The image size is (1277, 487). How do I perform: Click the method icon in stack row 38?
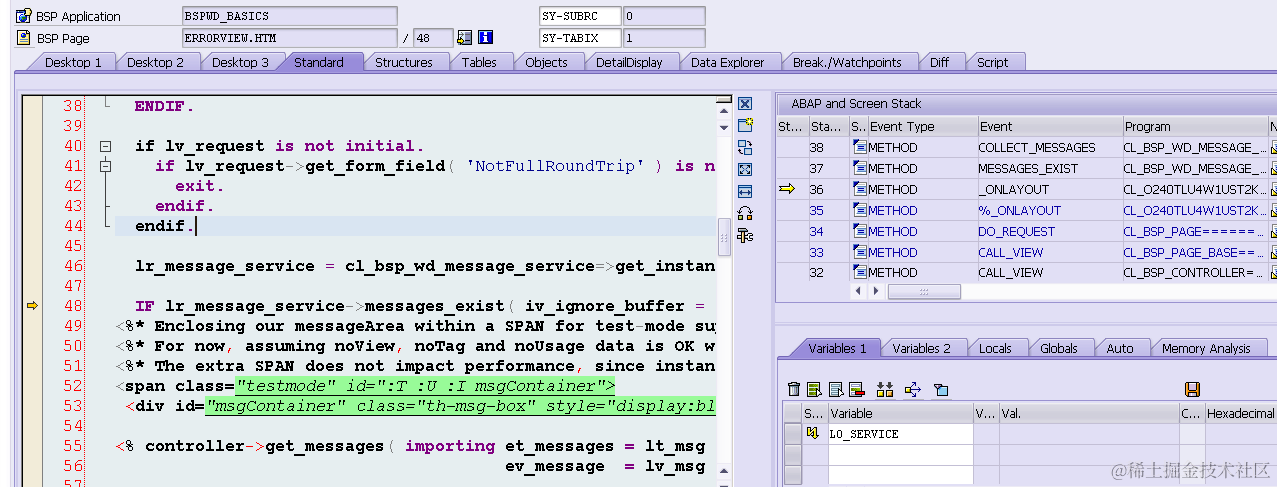click(859, 147)
